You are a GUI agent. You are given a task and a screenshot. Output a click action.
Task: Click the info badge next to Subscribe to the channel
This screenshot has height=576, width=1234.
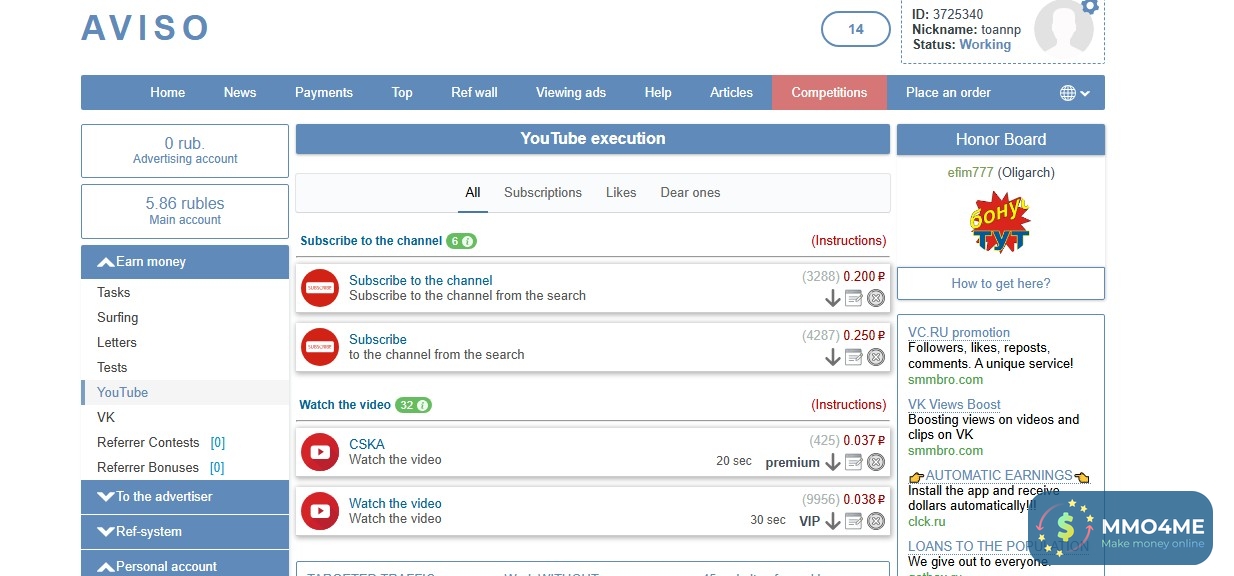coord(461,241)
